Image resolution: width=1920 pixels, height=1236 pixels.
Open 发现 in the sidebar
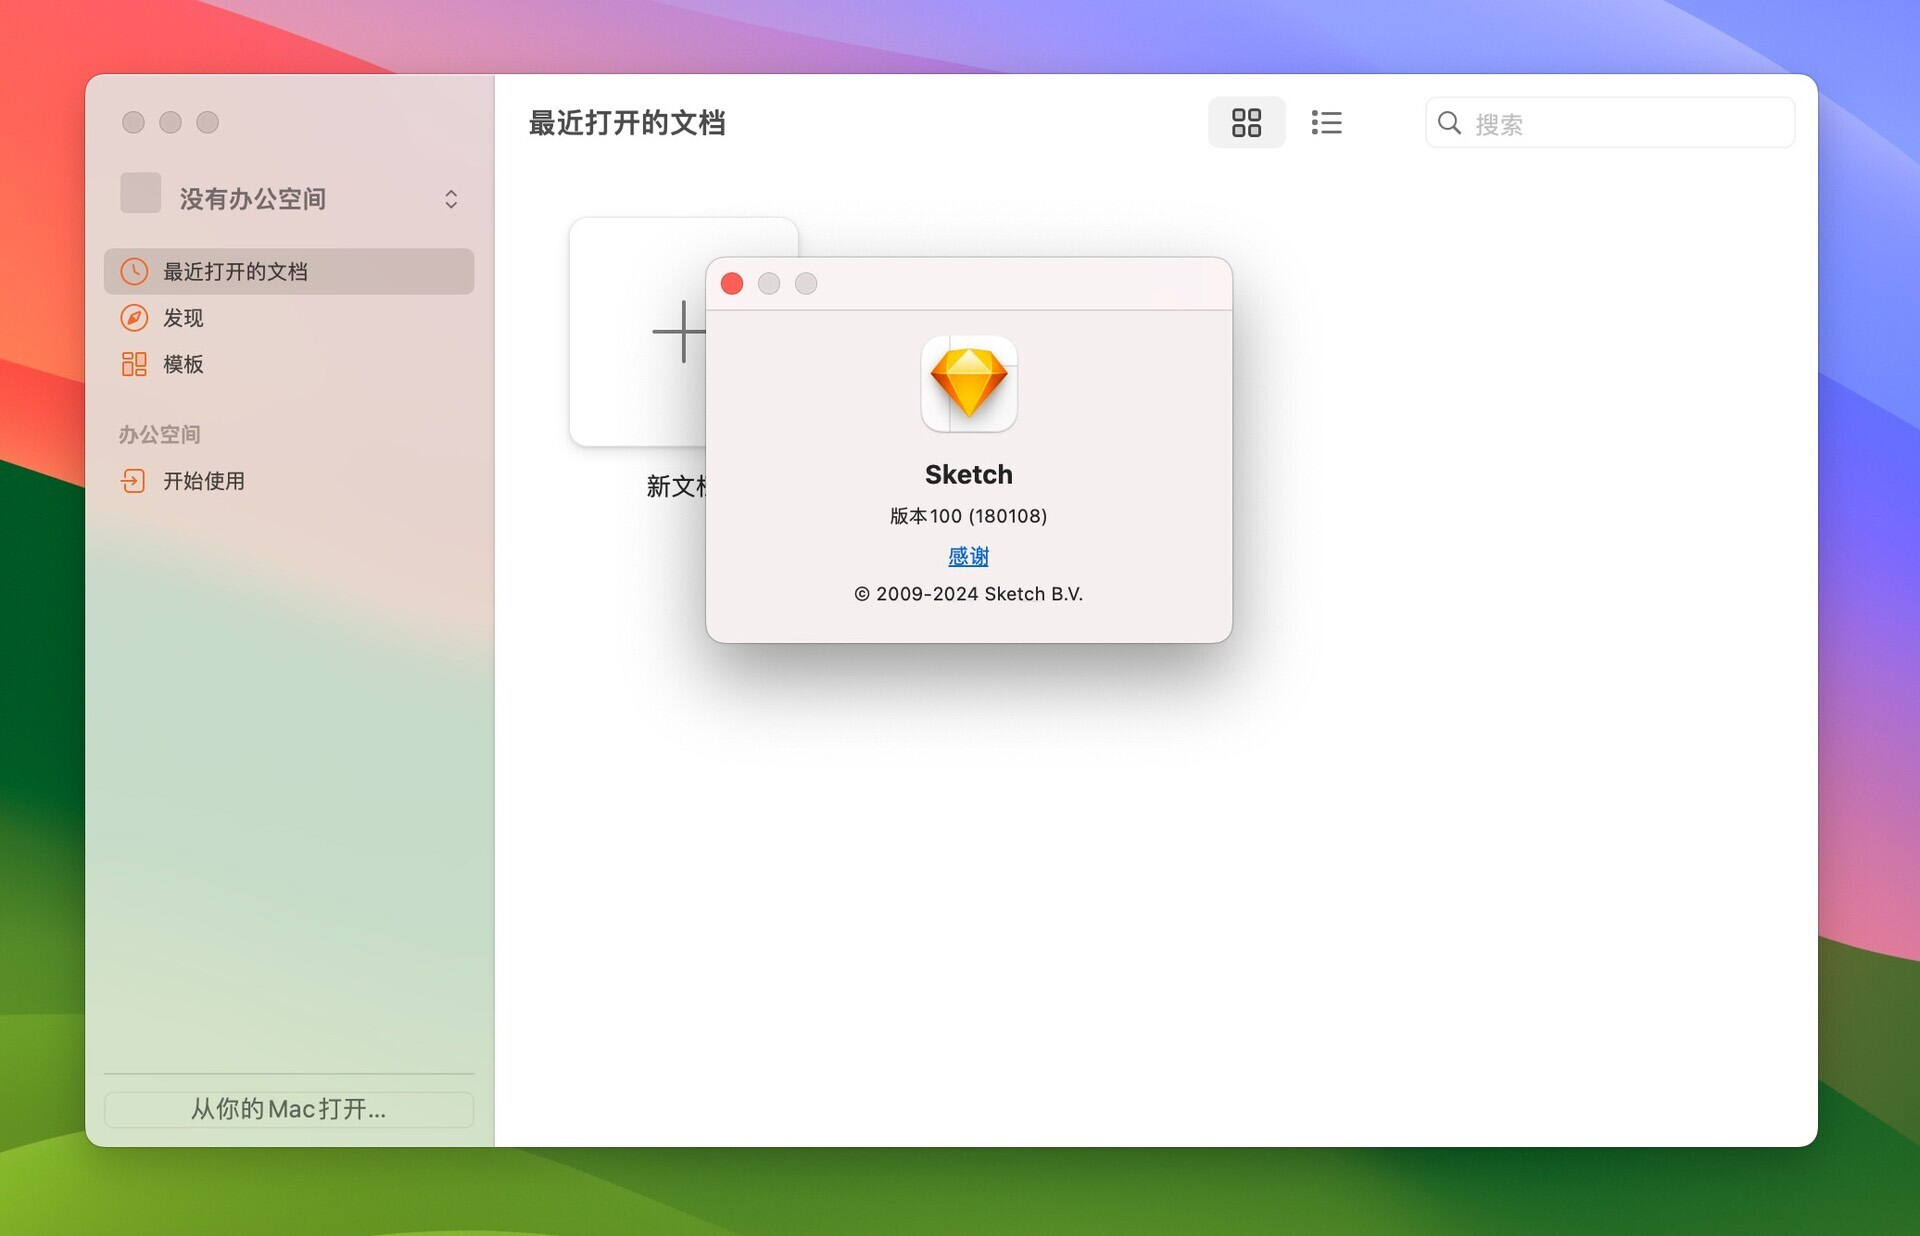coord(289,318)
